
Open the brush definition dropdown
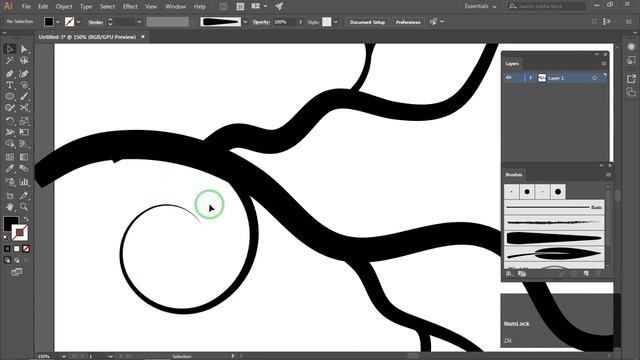pos(245,22)
